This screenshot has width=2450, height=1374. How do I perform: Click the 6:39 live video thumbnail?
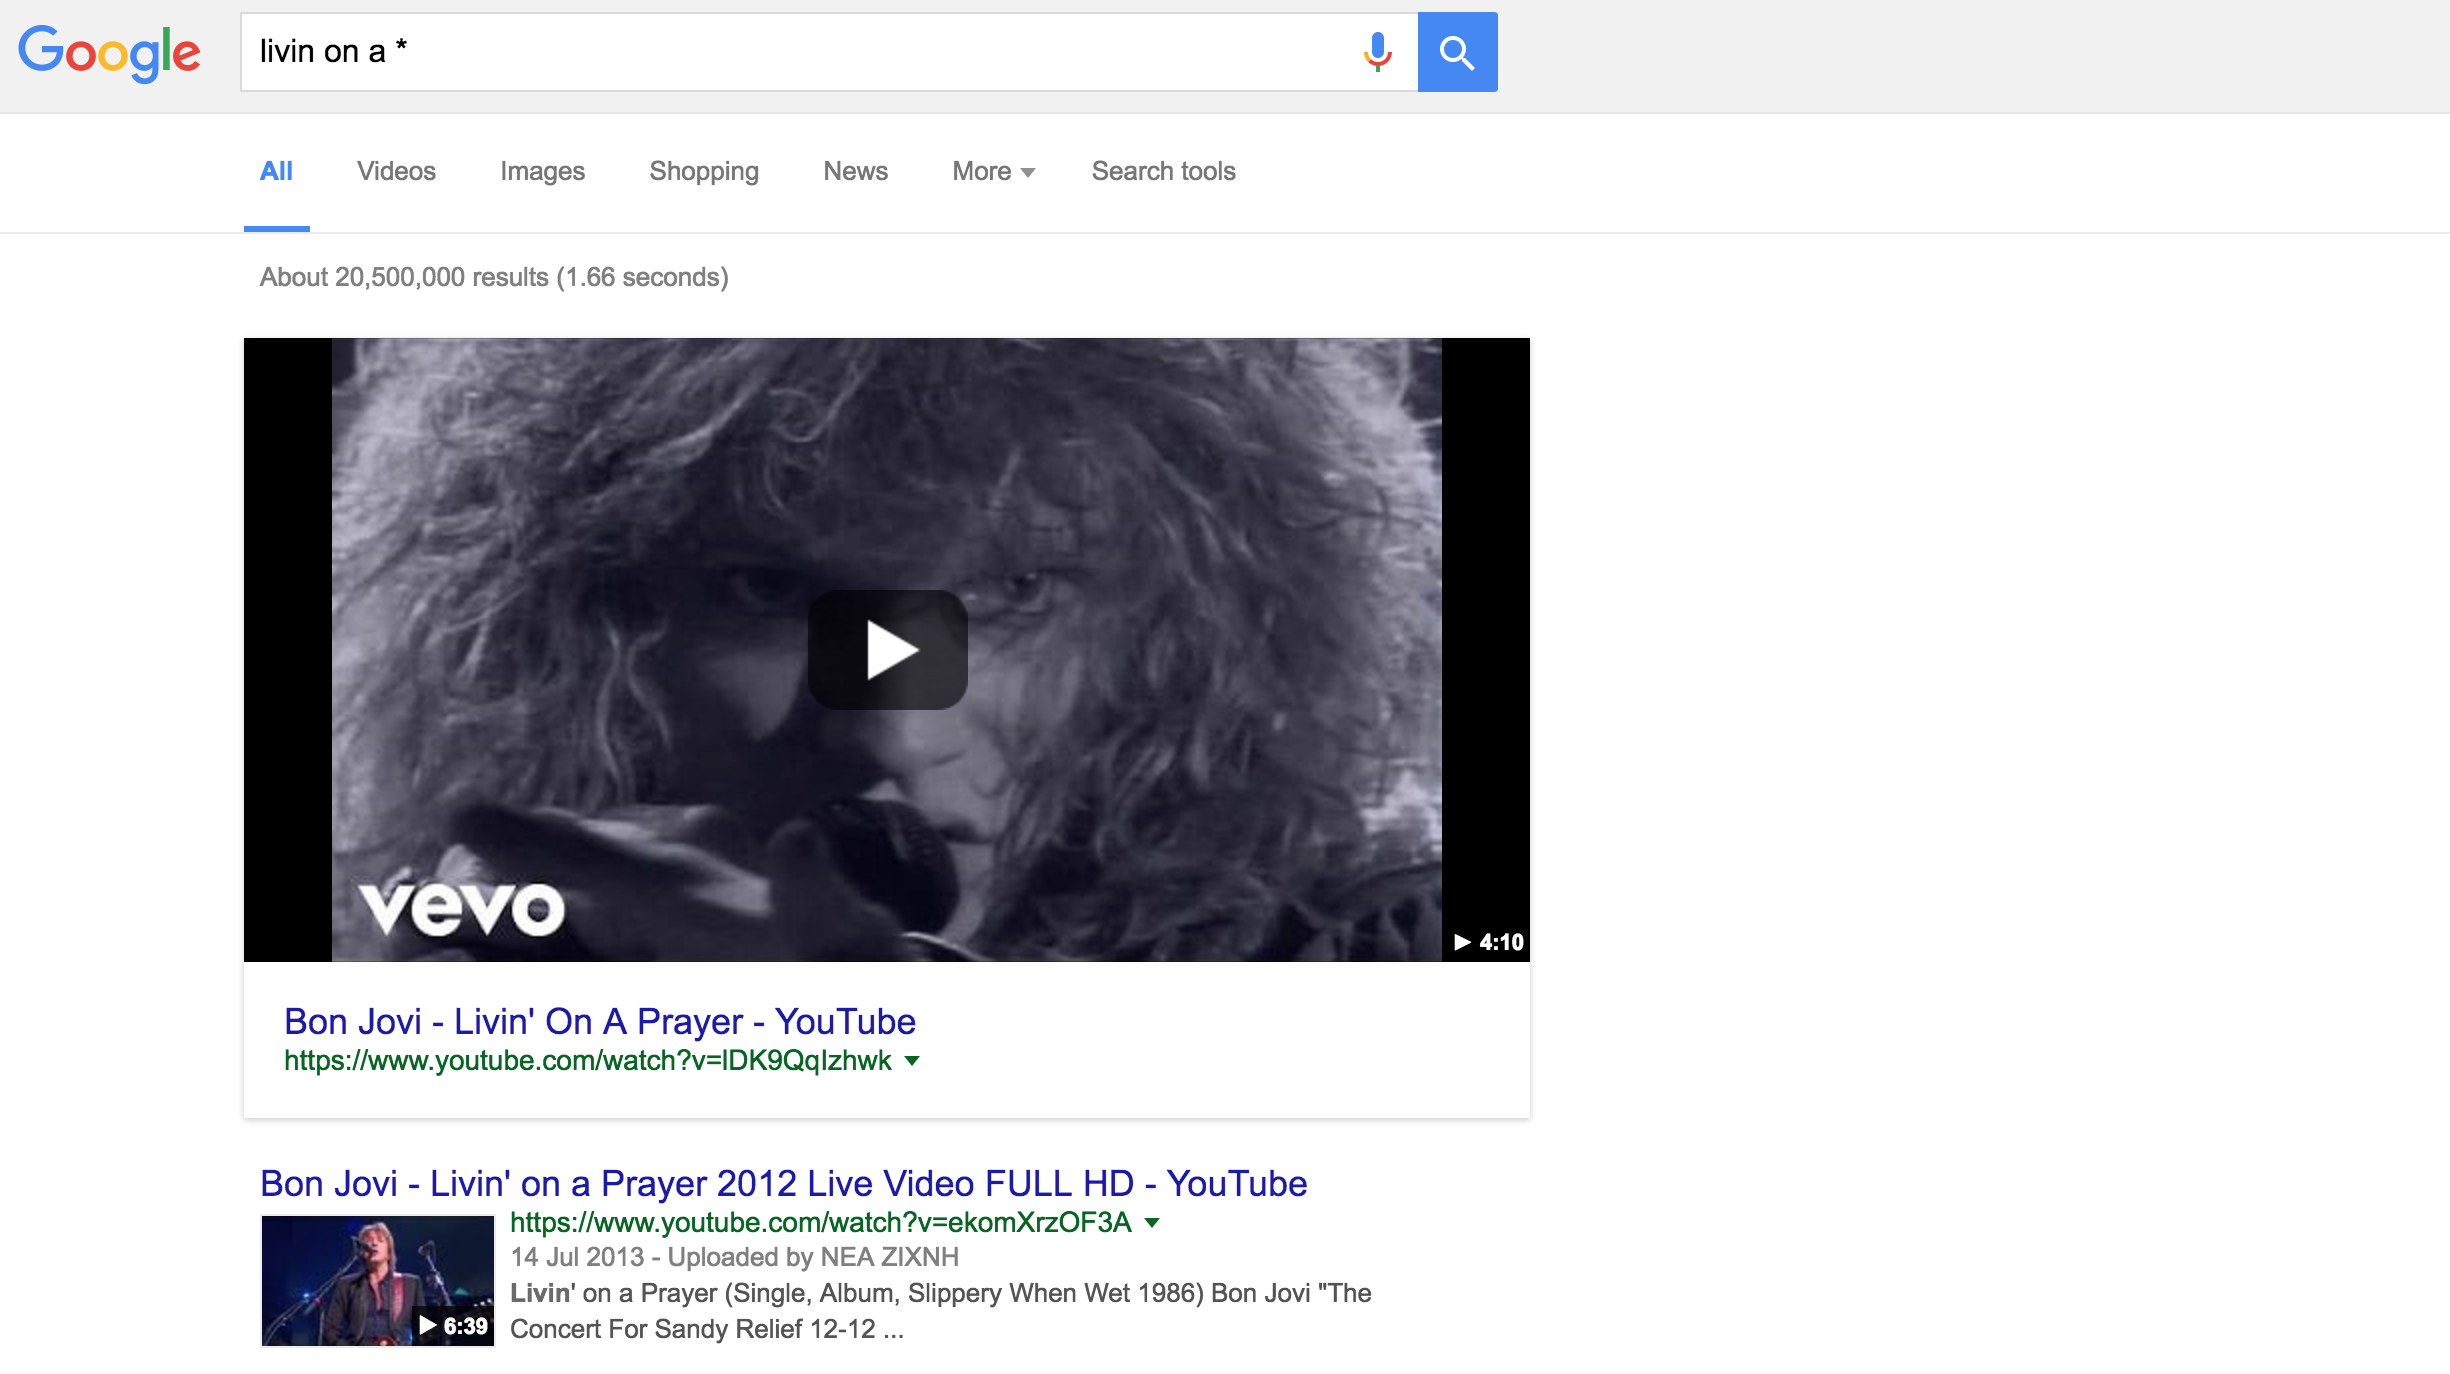click(x=378, y=1280)
